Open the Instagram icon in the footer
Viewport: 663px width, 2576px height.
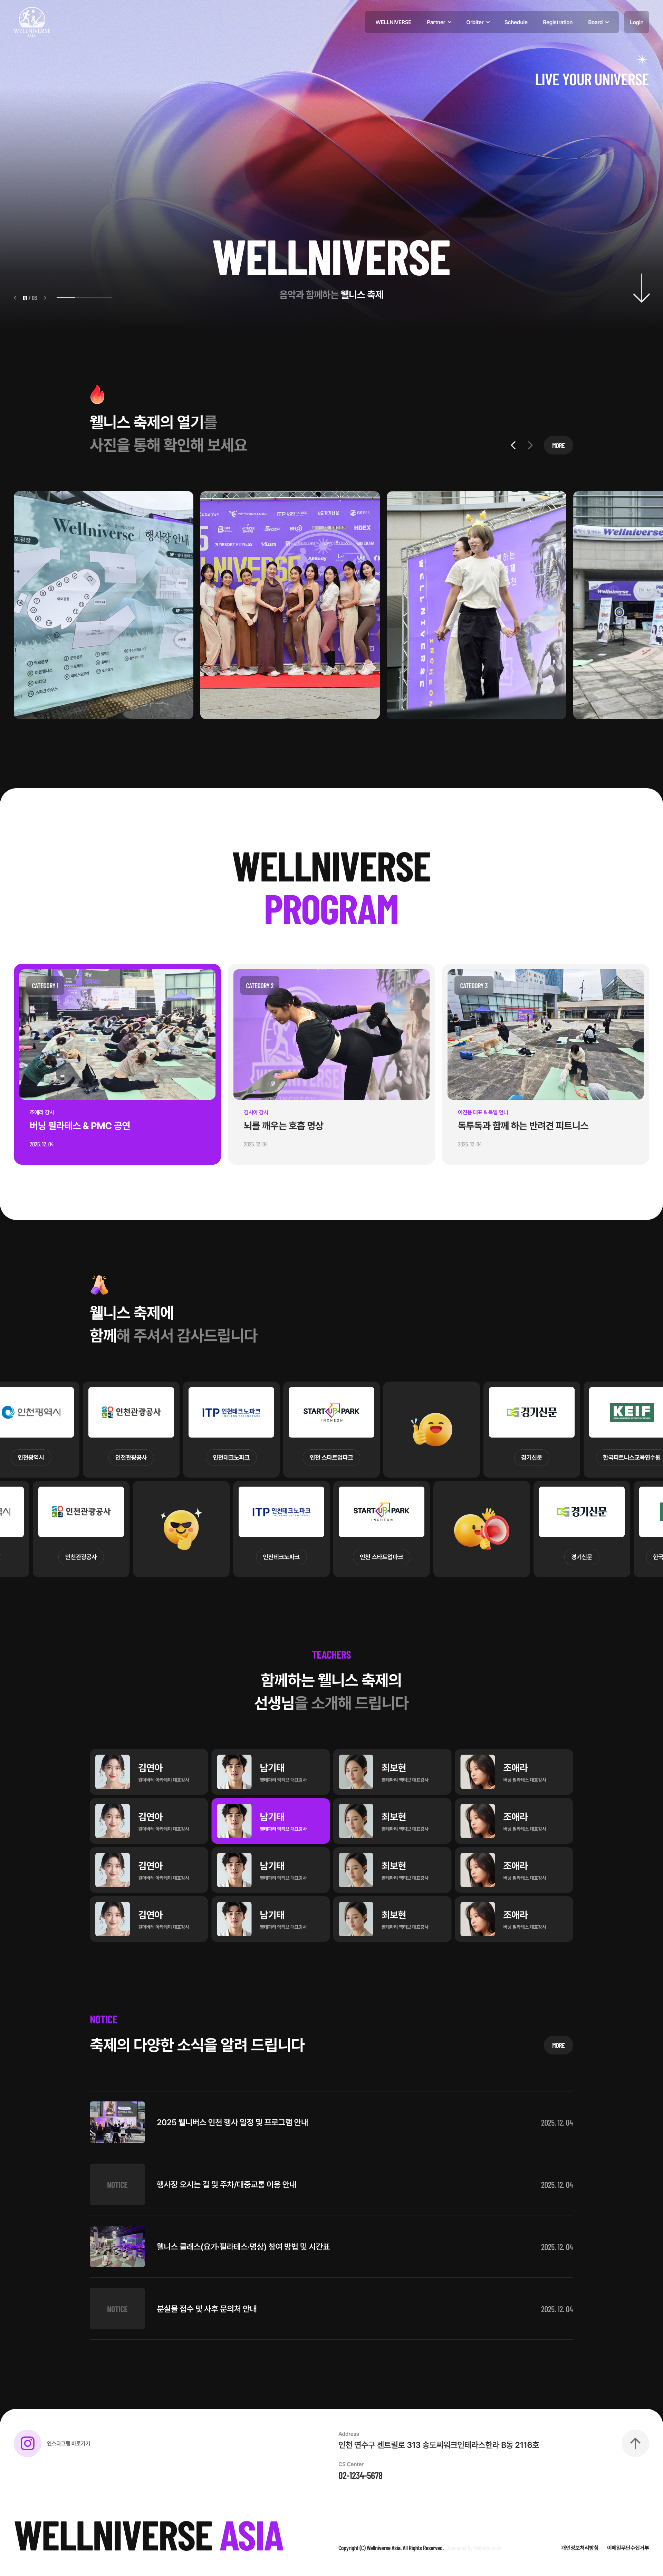[x=28, y=2443]
